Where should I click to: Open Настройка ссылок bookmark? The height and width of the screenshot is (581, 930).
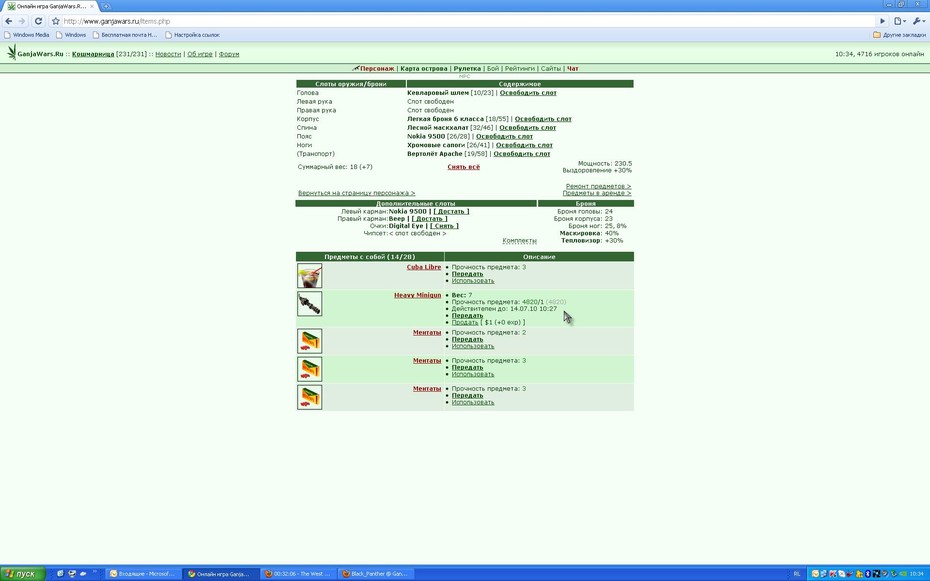pos(192,35)
